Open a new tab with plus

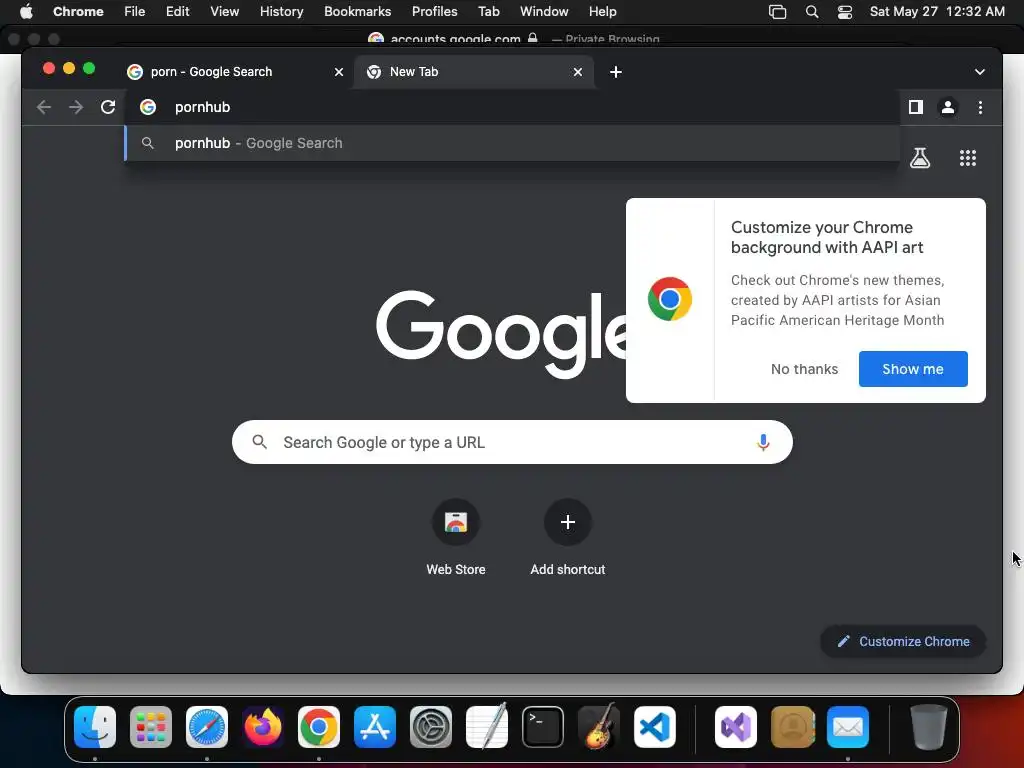tap(615, 72)
